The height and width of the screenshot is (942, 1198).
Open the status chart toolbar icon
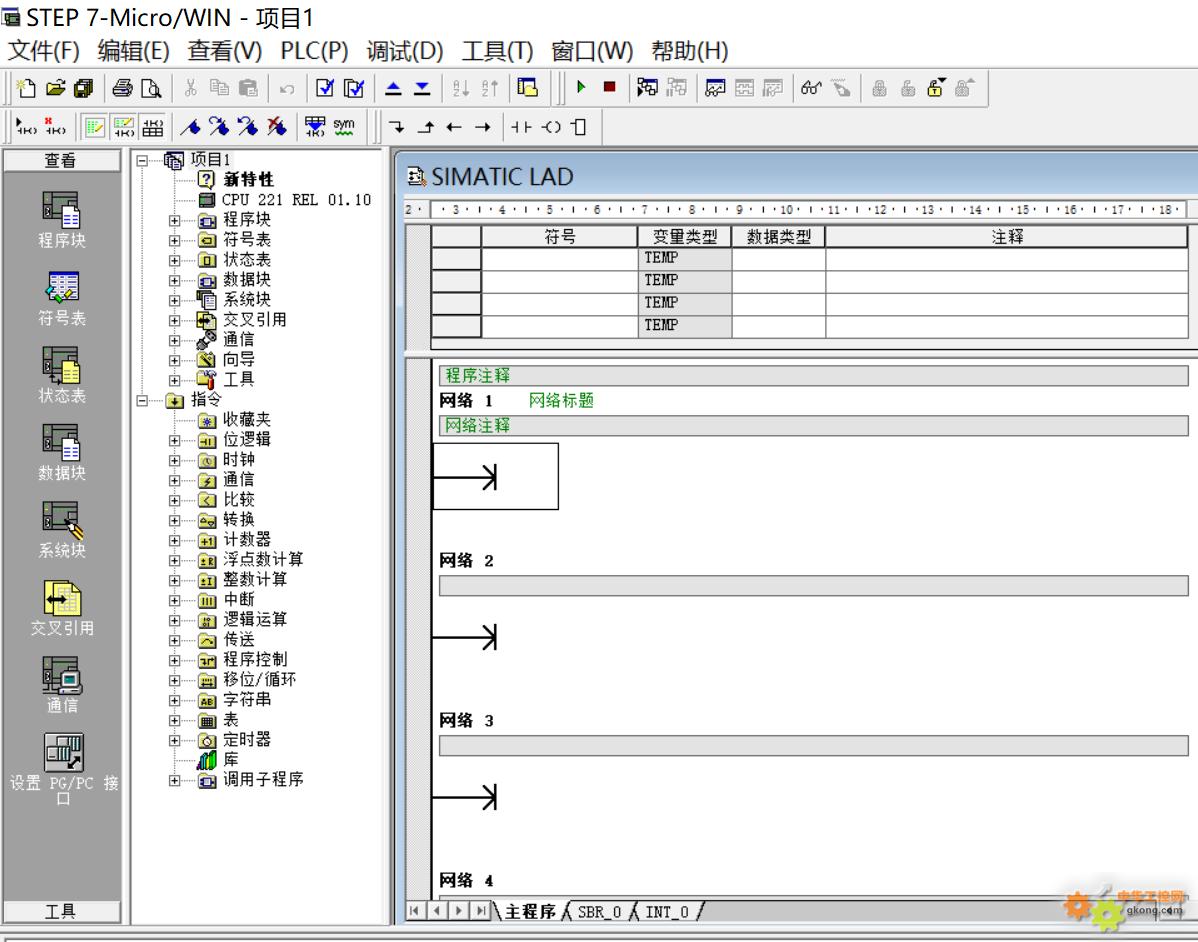coord(715,88)
